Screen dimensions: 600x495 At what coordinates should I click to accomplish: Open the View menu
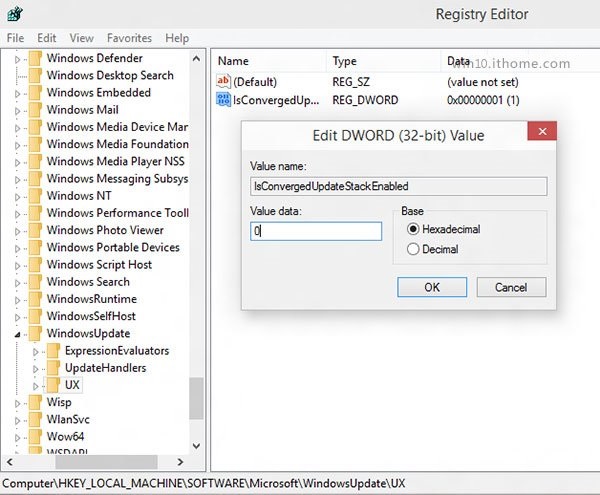pyautogui.click(x=82, y=38)
